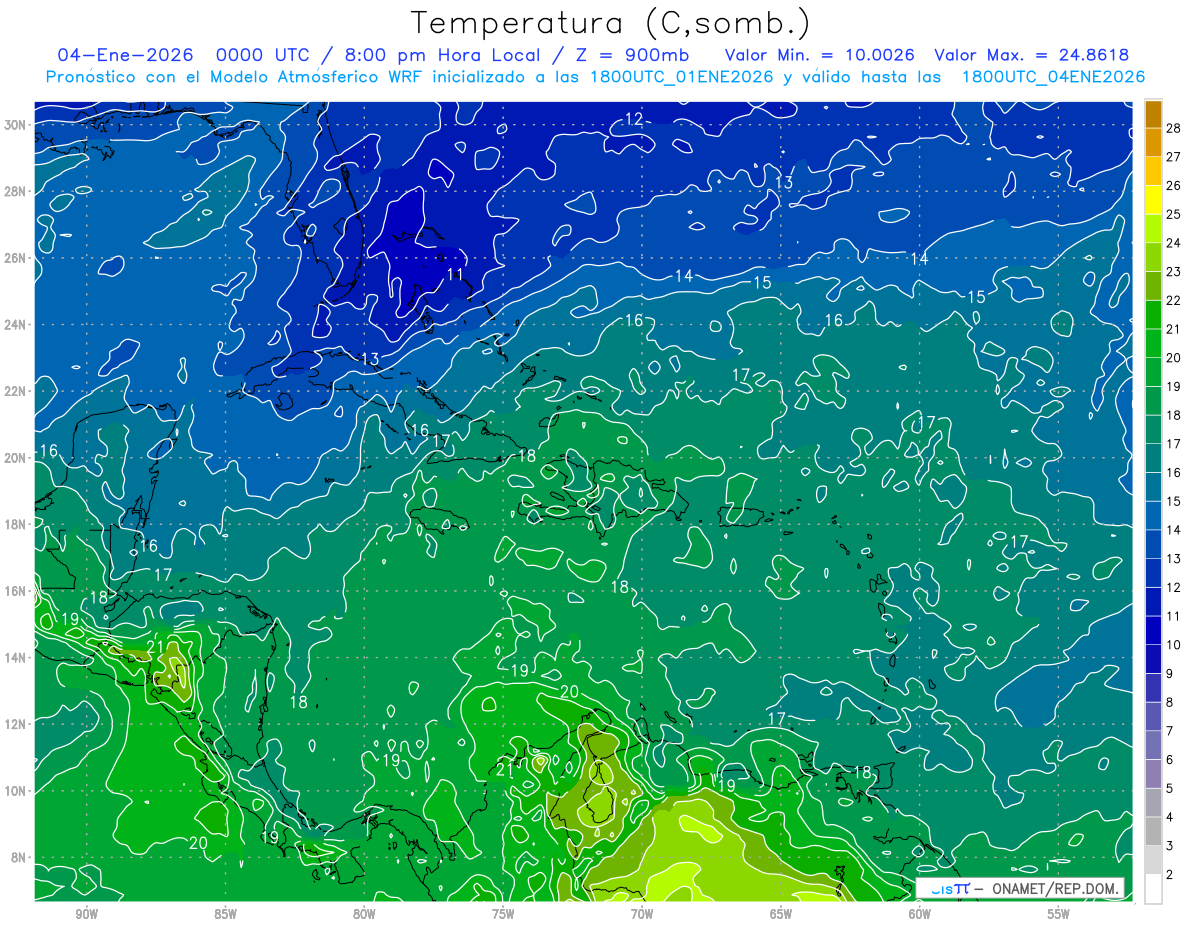Click color scale label 28
The image size is (1200, 927).
point(1174,128)
